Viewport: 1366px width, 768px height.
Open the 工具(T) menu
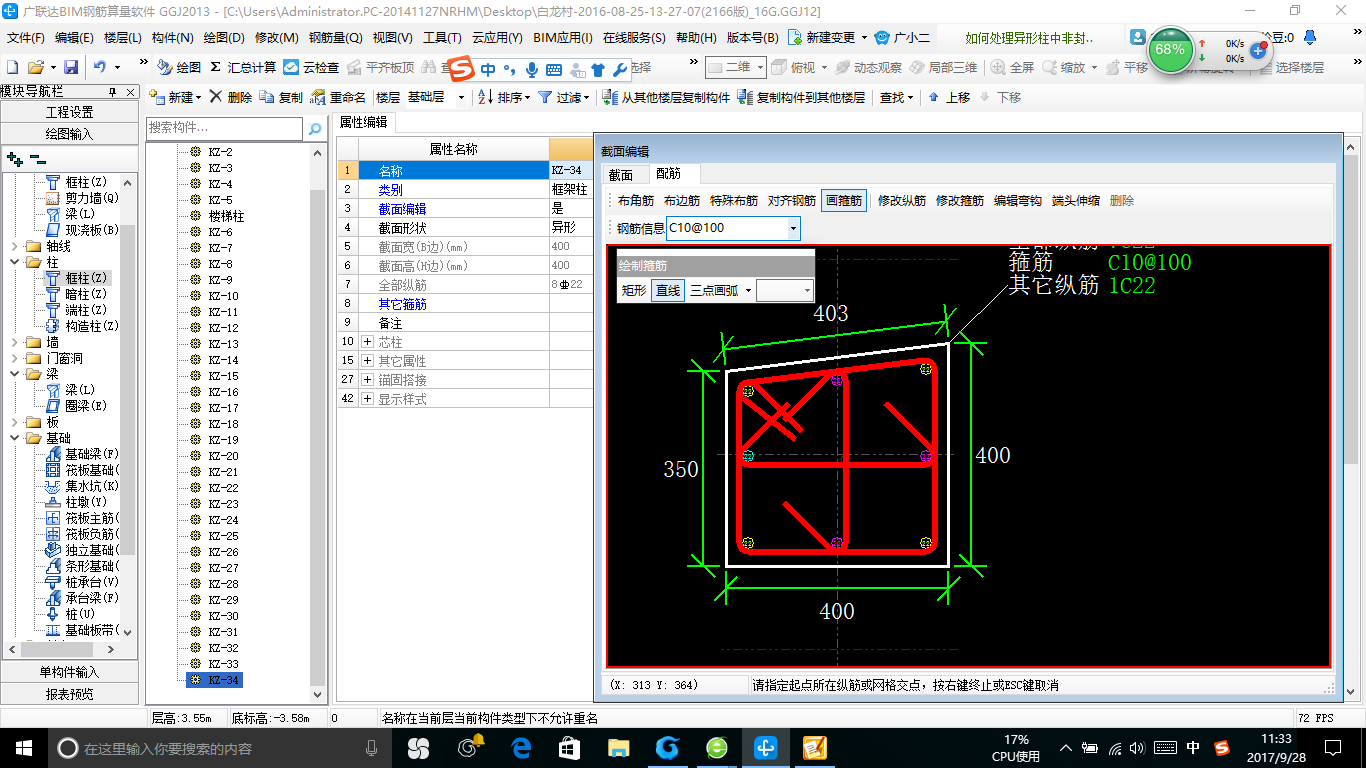point(442,37)
